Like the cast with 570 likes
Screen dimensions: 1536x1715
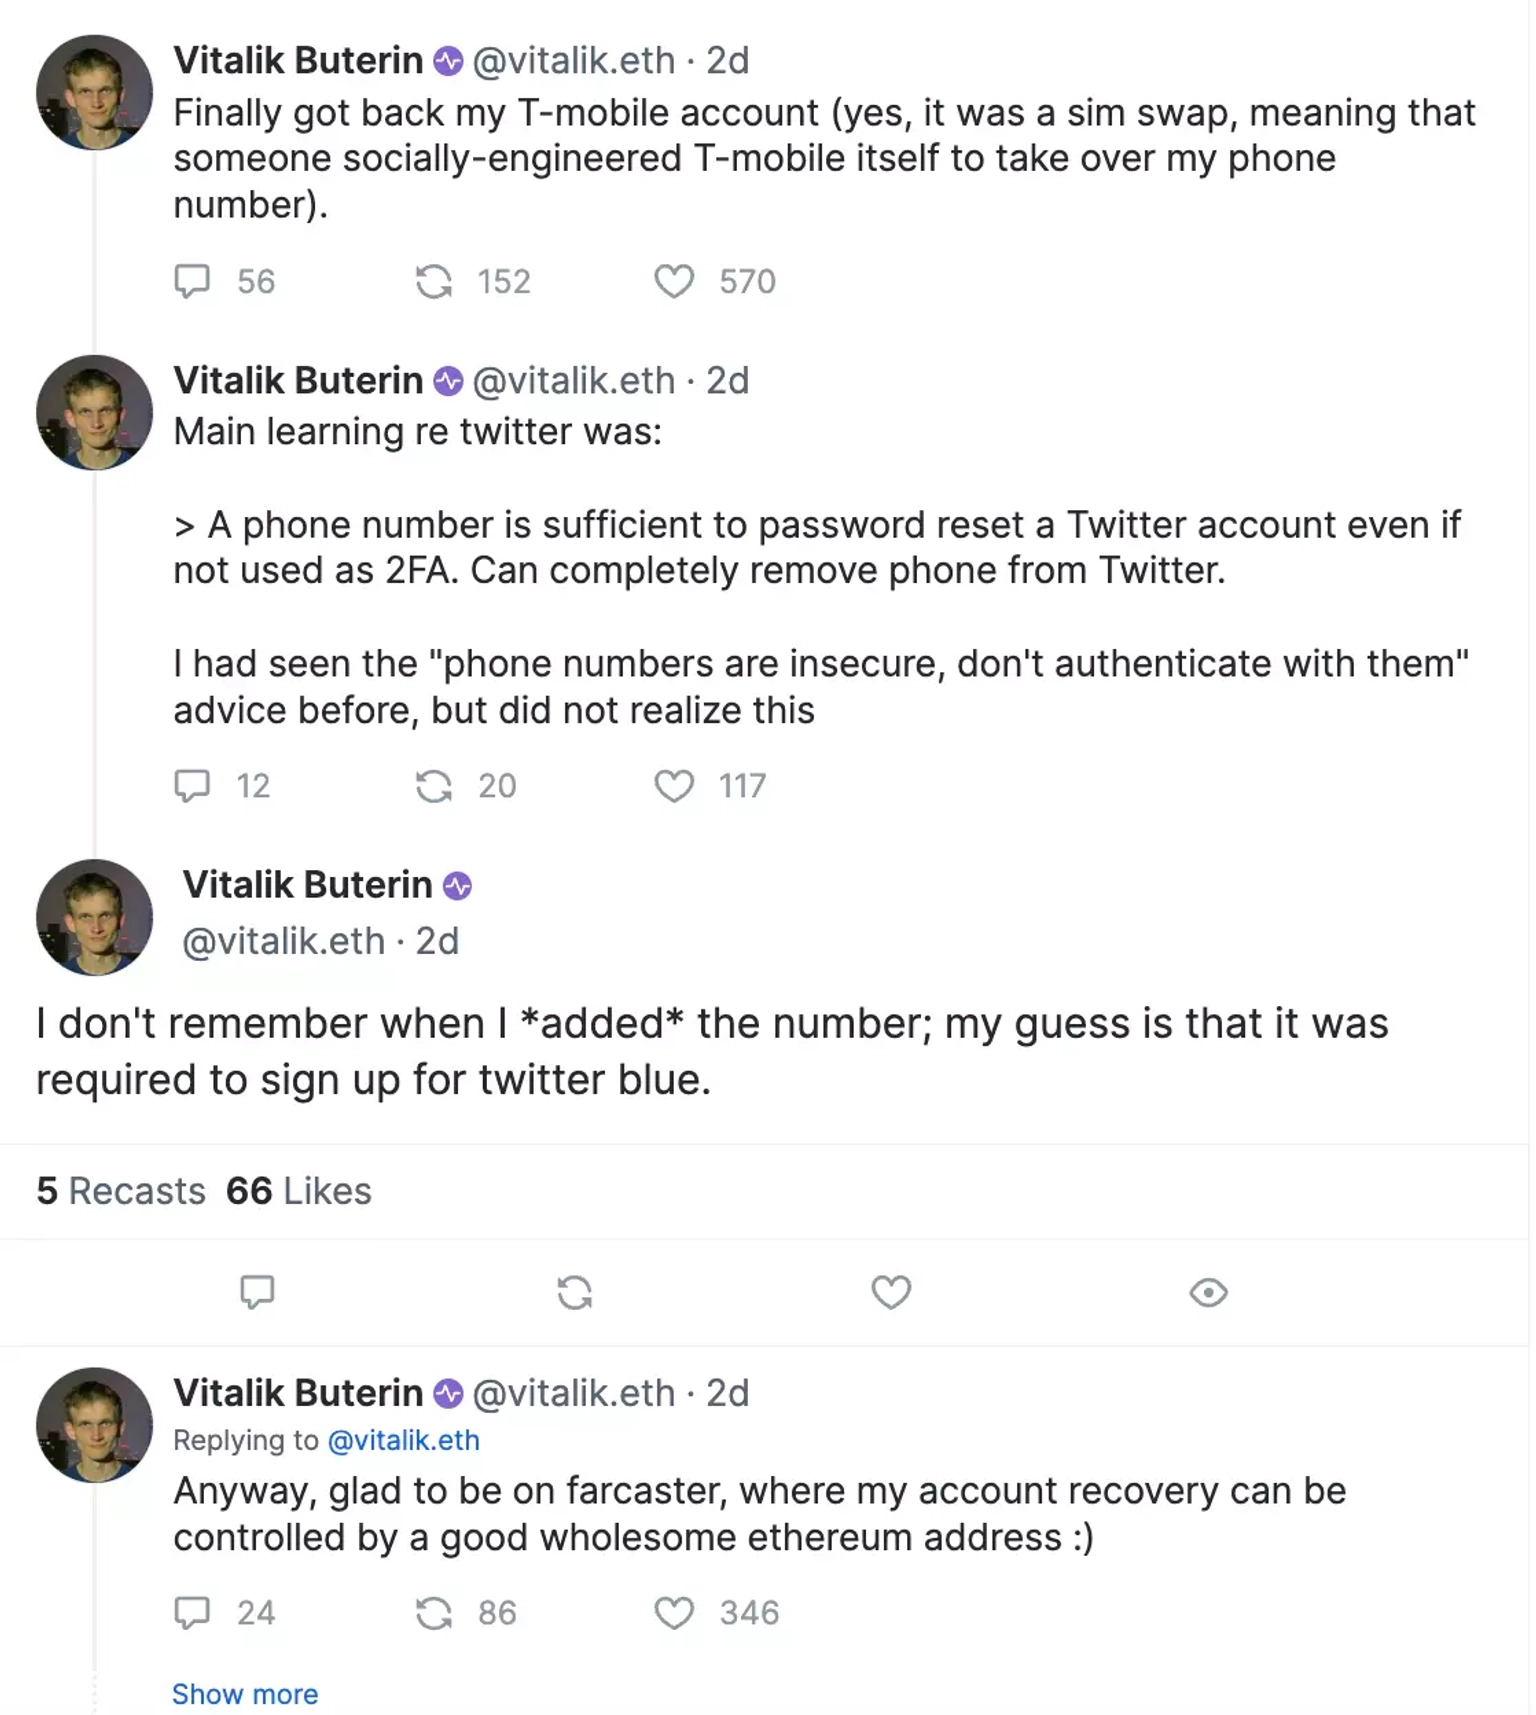pyautogui.click(x=674, y=281)
